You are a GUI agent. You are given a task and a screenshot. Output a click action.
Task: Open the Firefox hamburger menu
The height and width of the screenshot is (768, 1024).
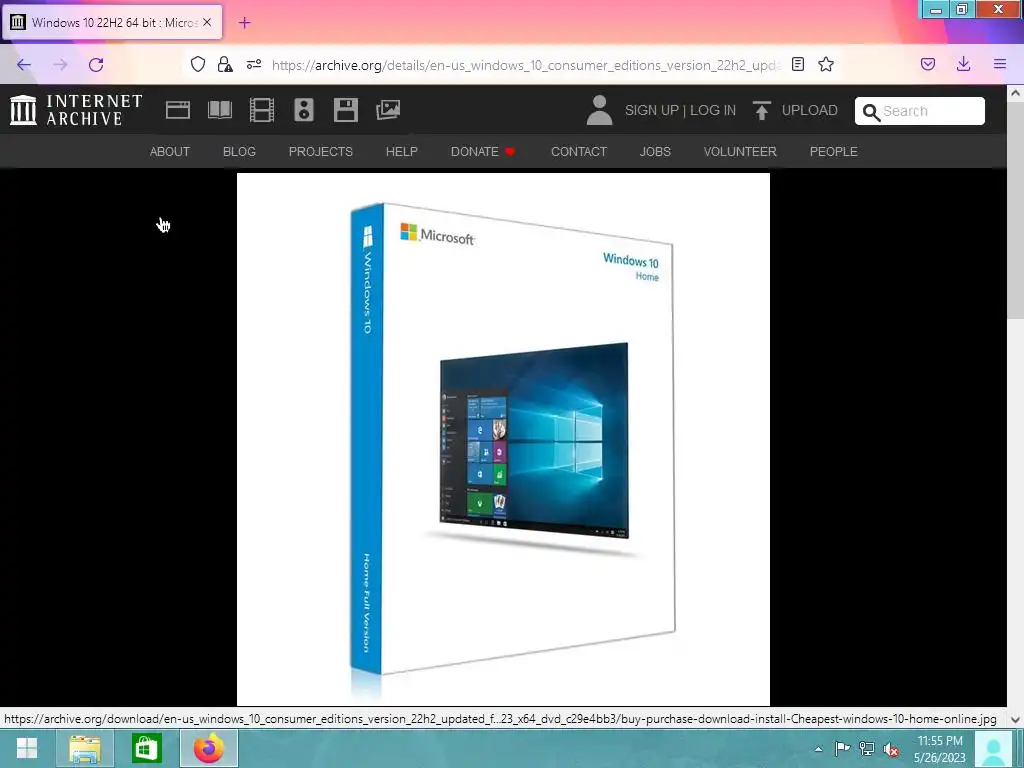click(1000, 64)
